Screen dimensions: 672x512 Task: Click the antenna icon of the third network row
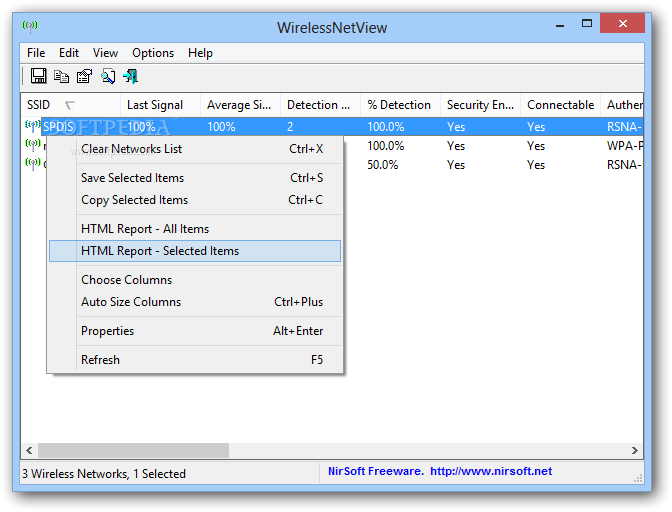pos(33,164)
